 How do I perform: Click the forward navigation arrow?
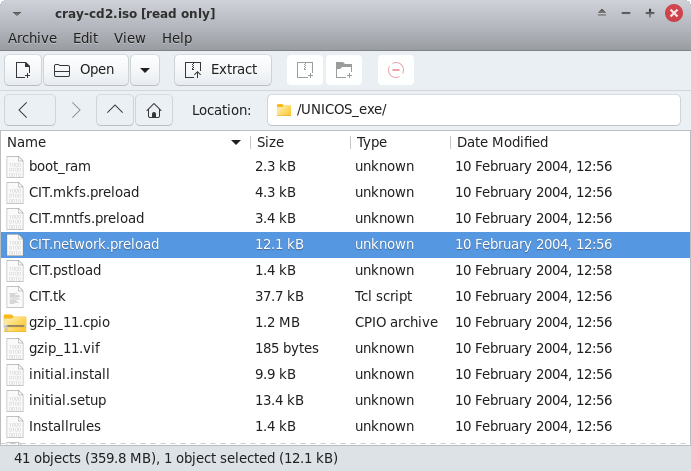click(x=75, y=110)
